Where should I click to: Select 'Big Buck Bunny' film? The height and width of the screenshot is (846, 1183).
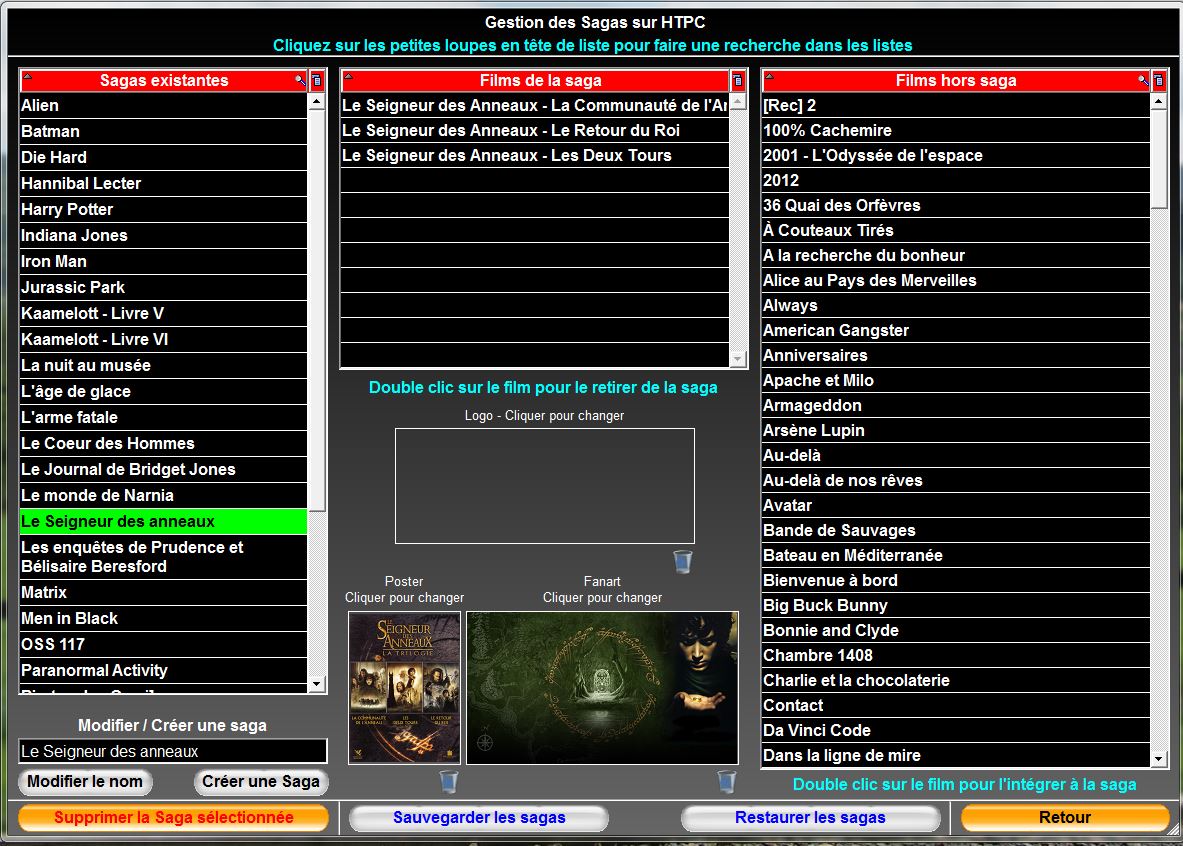coord(956,605)
